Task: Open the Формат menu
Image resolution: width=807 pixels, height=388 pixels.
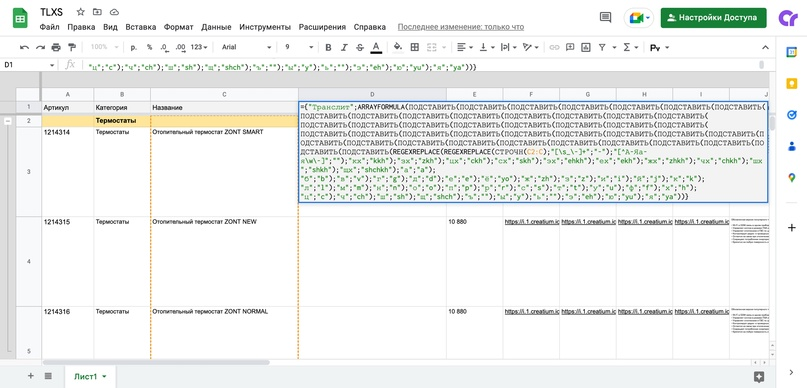Action: coord(179,27)
